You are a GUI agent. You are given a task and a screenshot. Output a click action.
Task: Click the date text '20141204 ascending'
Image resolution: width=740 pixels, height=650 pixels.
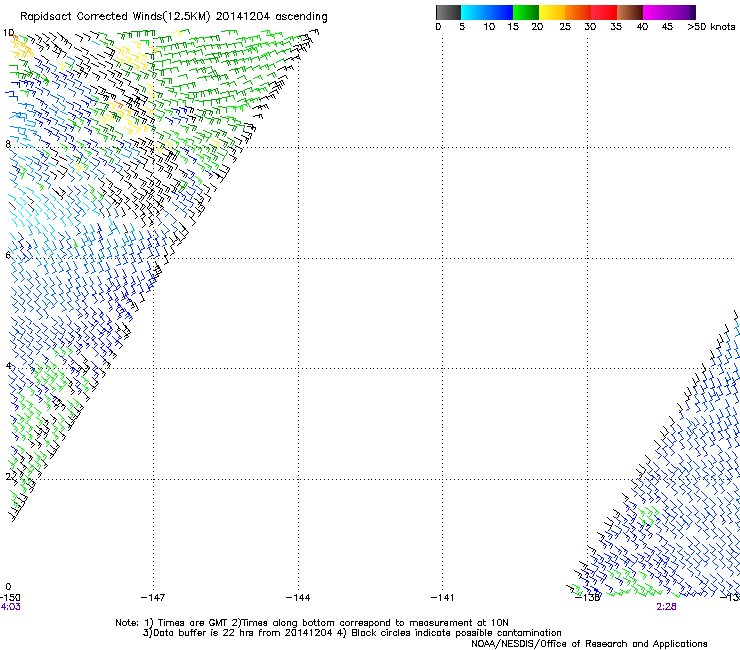point(272,17)
